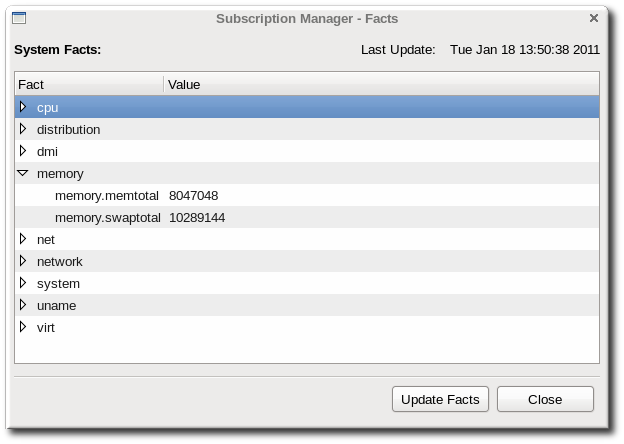Screen dimensions: 624x444
Task: Sort by the Fact column header
Action: (89, 84)
